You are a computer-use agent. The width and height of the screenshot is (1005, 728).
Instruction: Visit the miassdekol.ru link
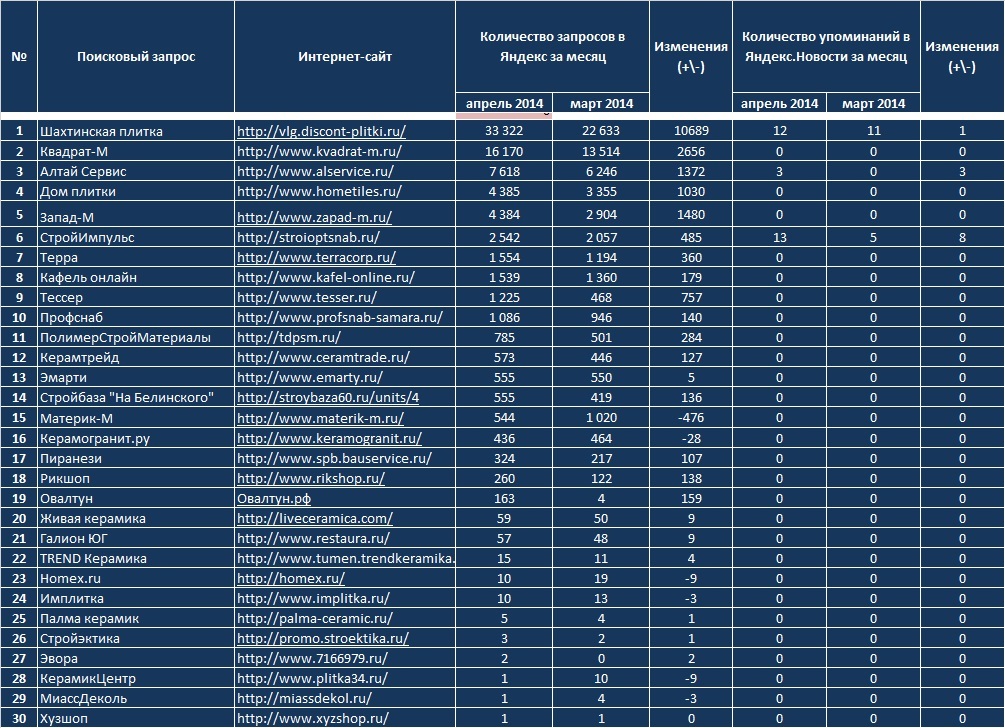pyautogui.click(x=304, y=698)
